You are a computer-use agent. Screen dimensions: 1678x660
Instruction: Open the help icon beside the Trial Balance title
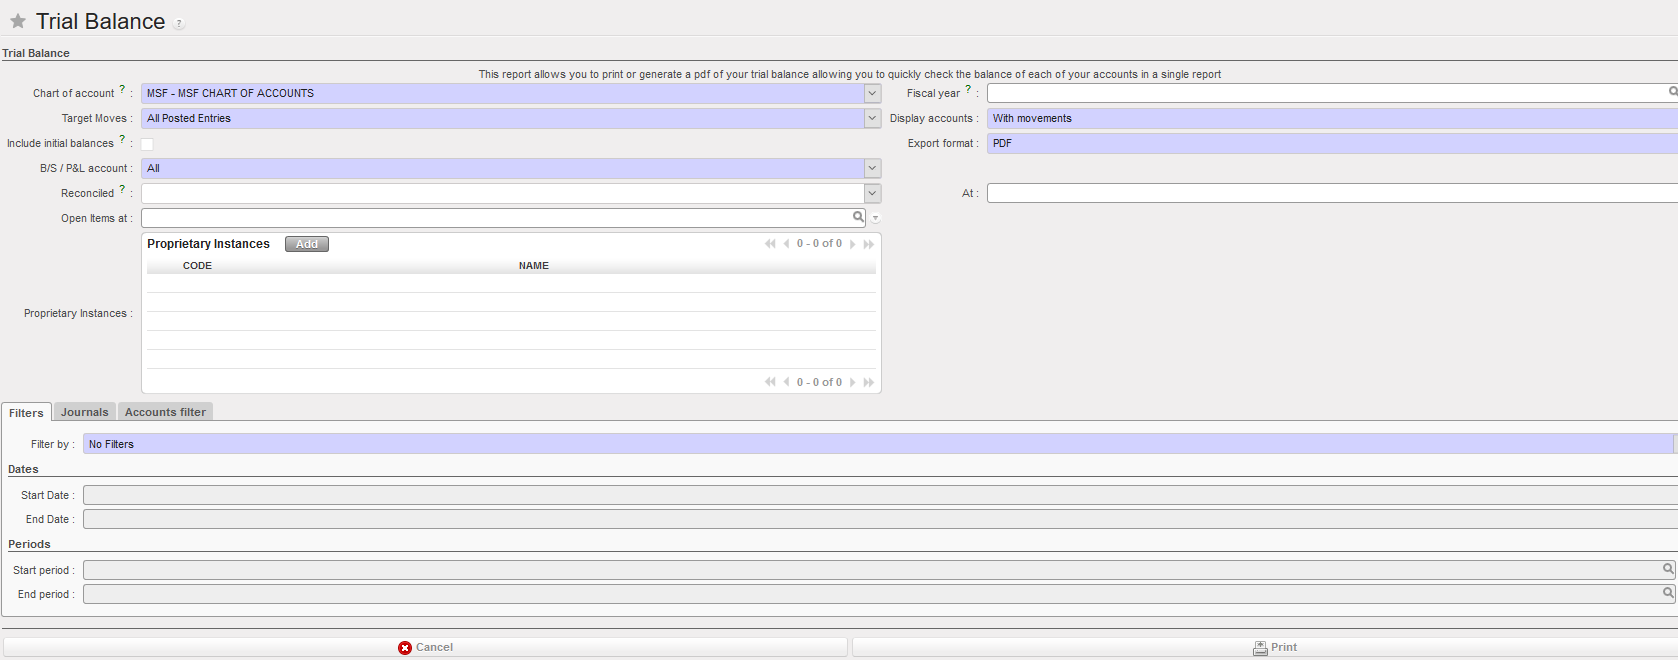click(x=179, y=24)
